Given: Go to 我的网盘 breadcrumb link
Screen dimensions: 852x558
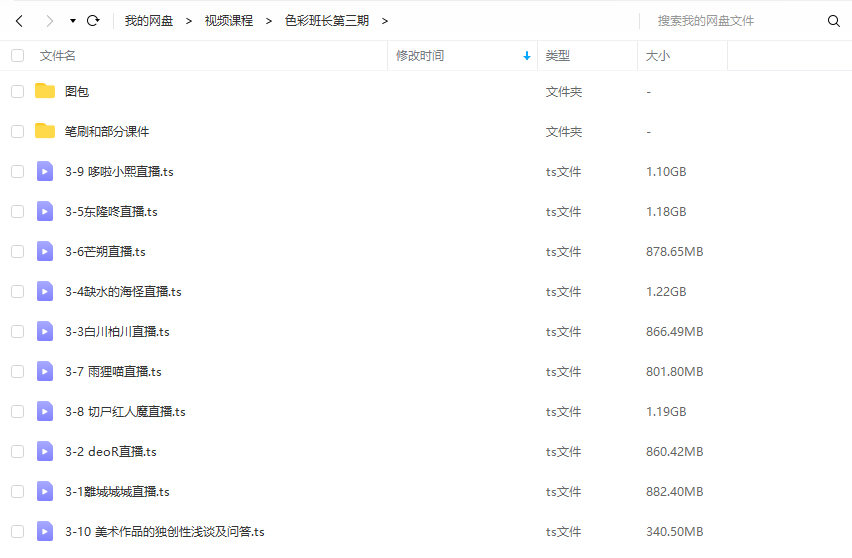Looking at the screenshot, I should [148, 21].
